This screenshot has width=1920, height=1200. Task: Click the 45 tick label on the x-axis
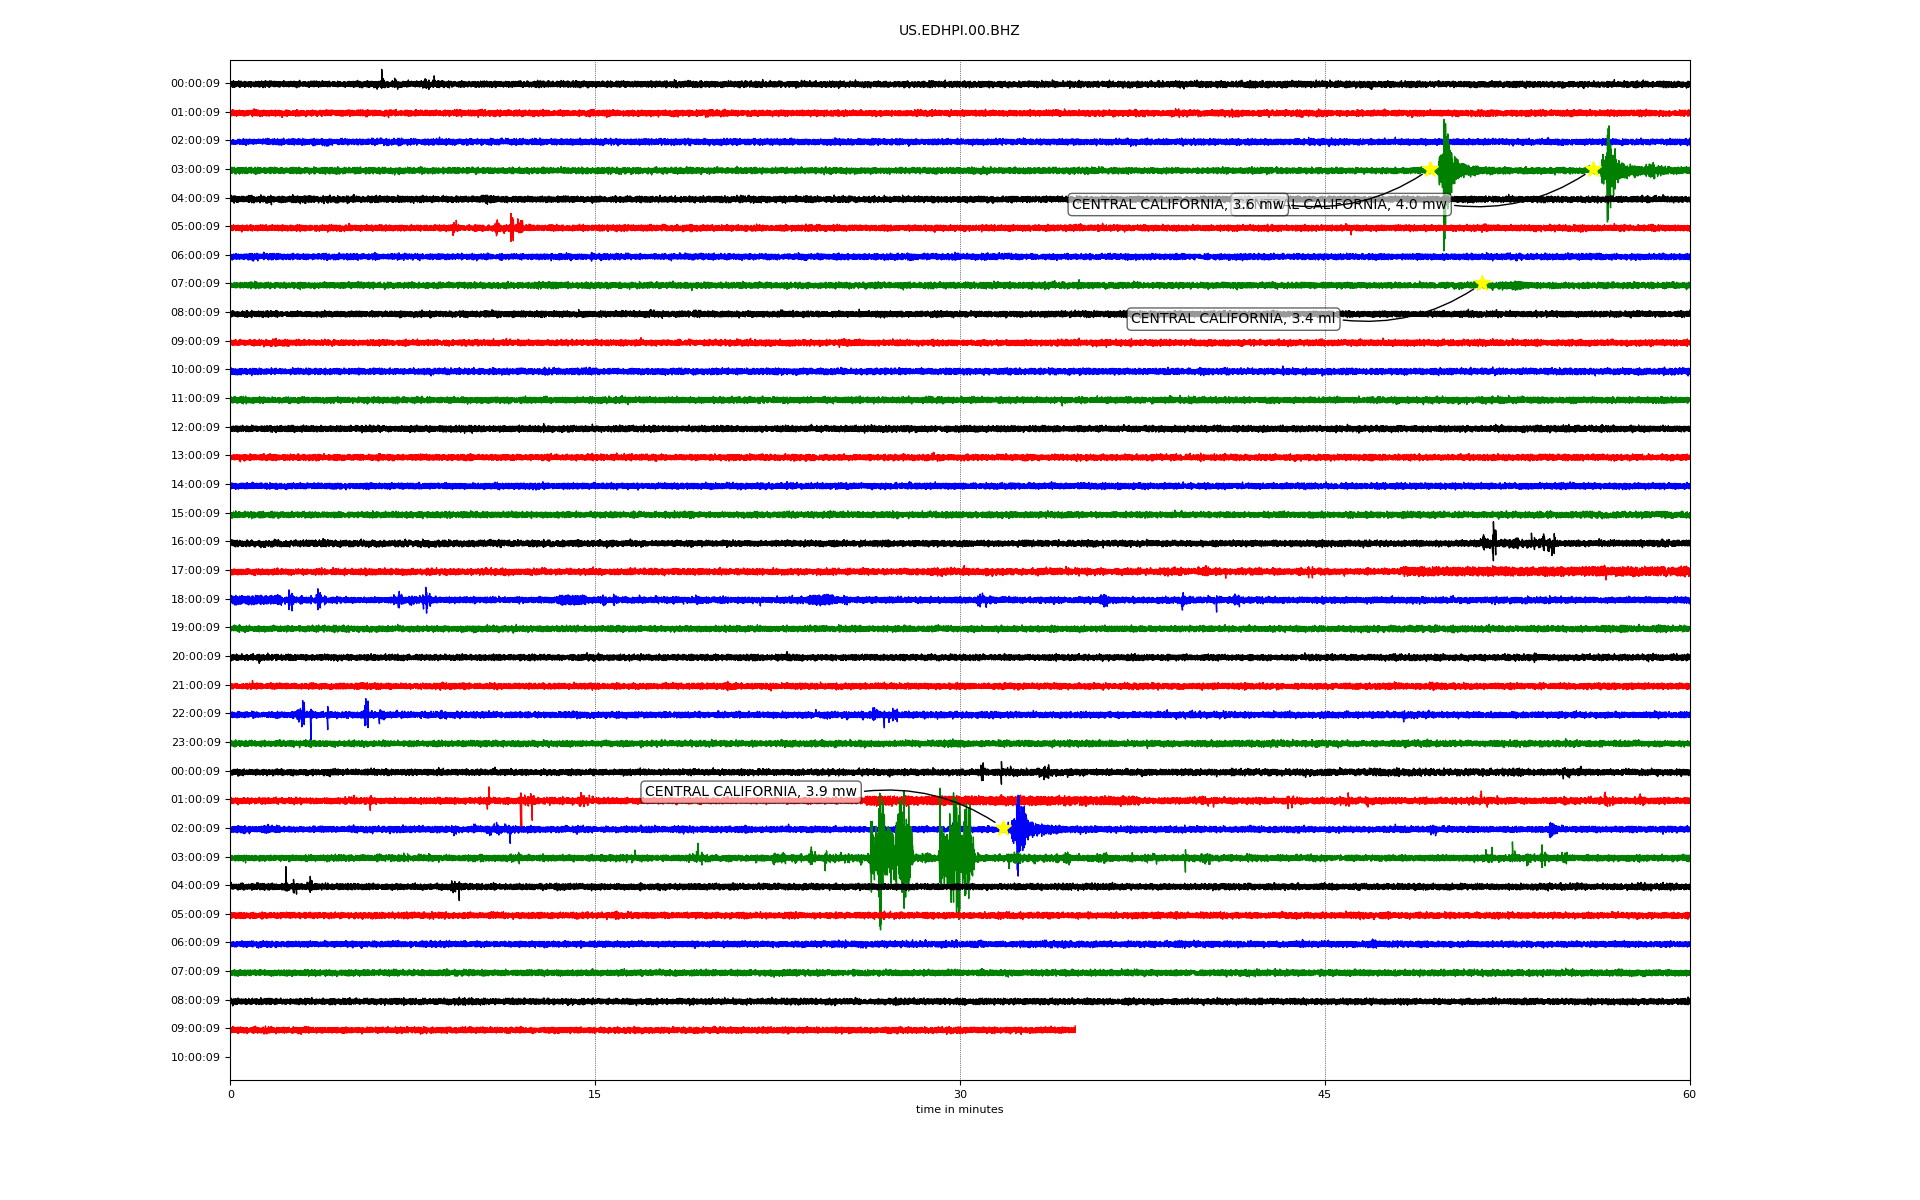[x=1325, y=1094]
